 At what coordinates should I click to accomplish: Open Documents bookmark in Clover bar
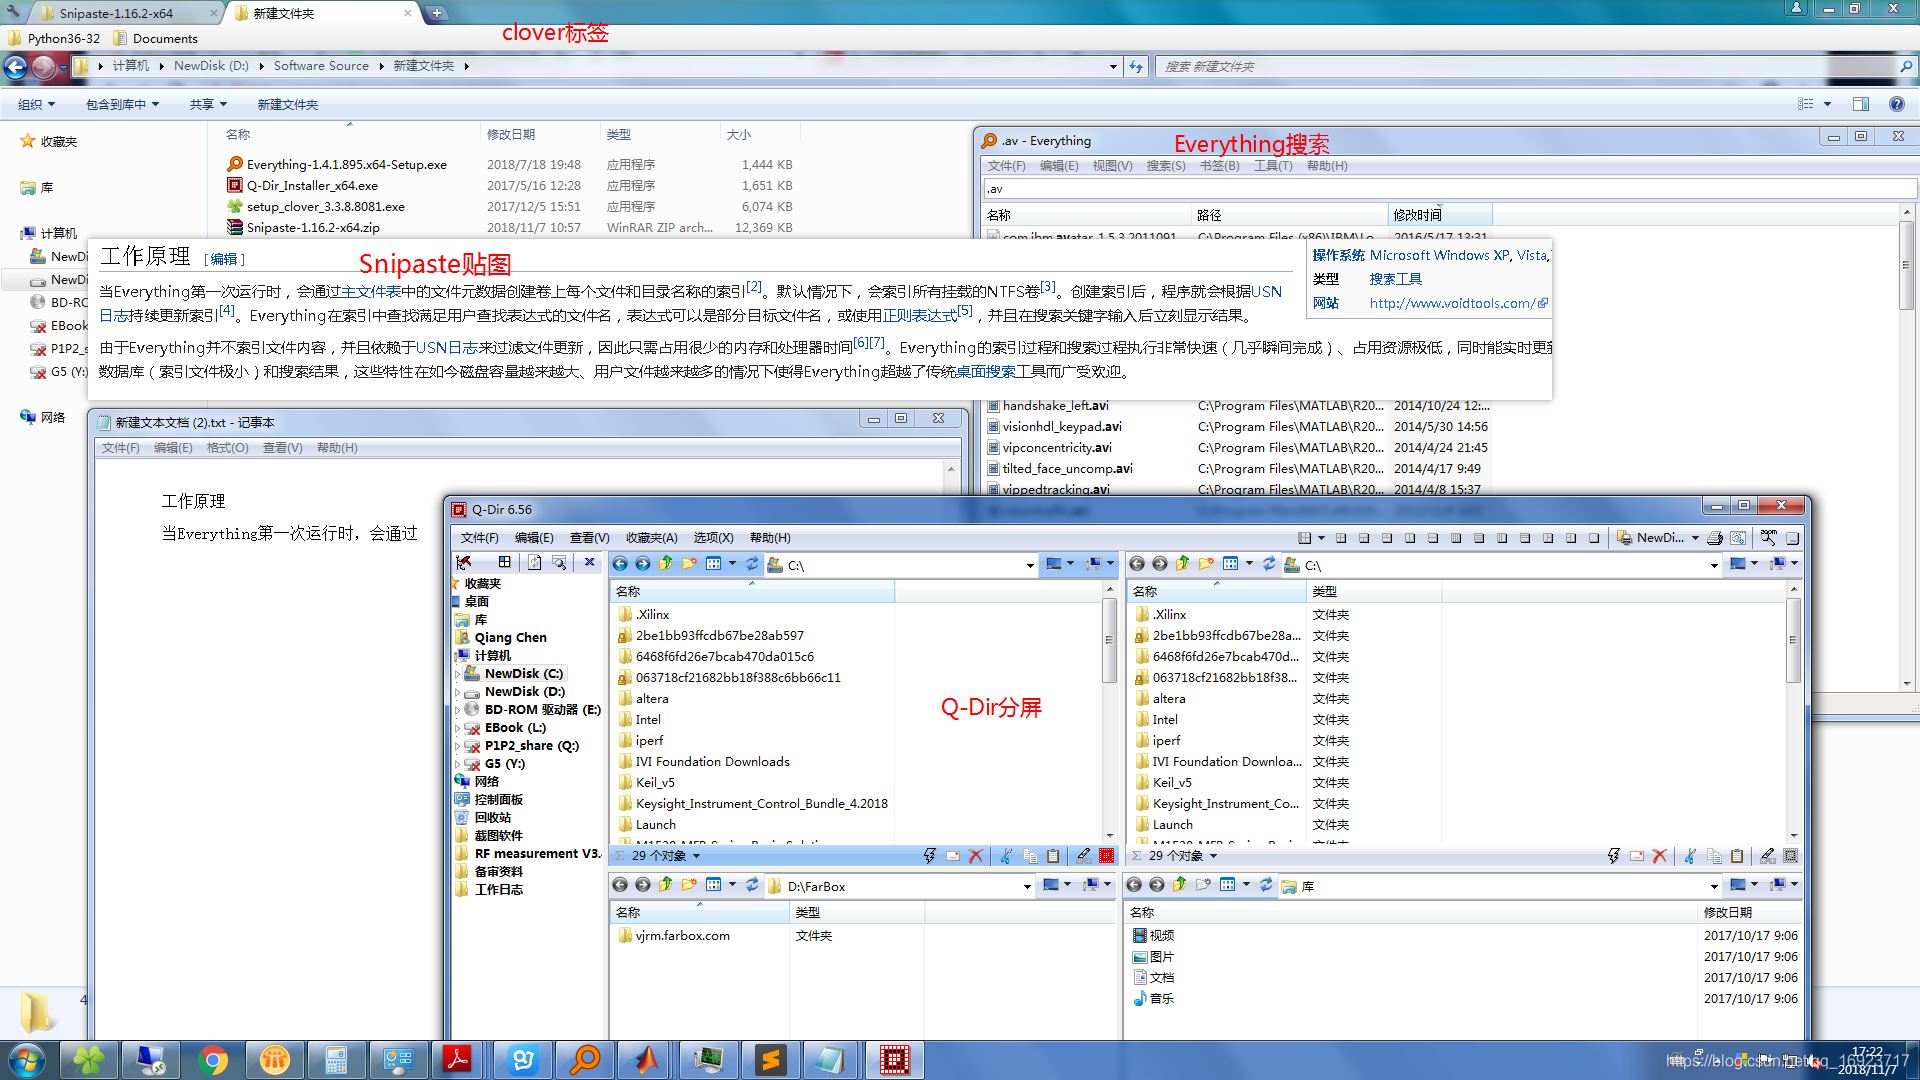pos(156,39)
